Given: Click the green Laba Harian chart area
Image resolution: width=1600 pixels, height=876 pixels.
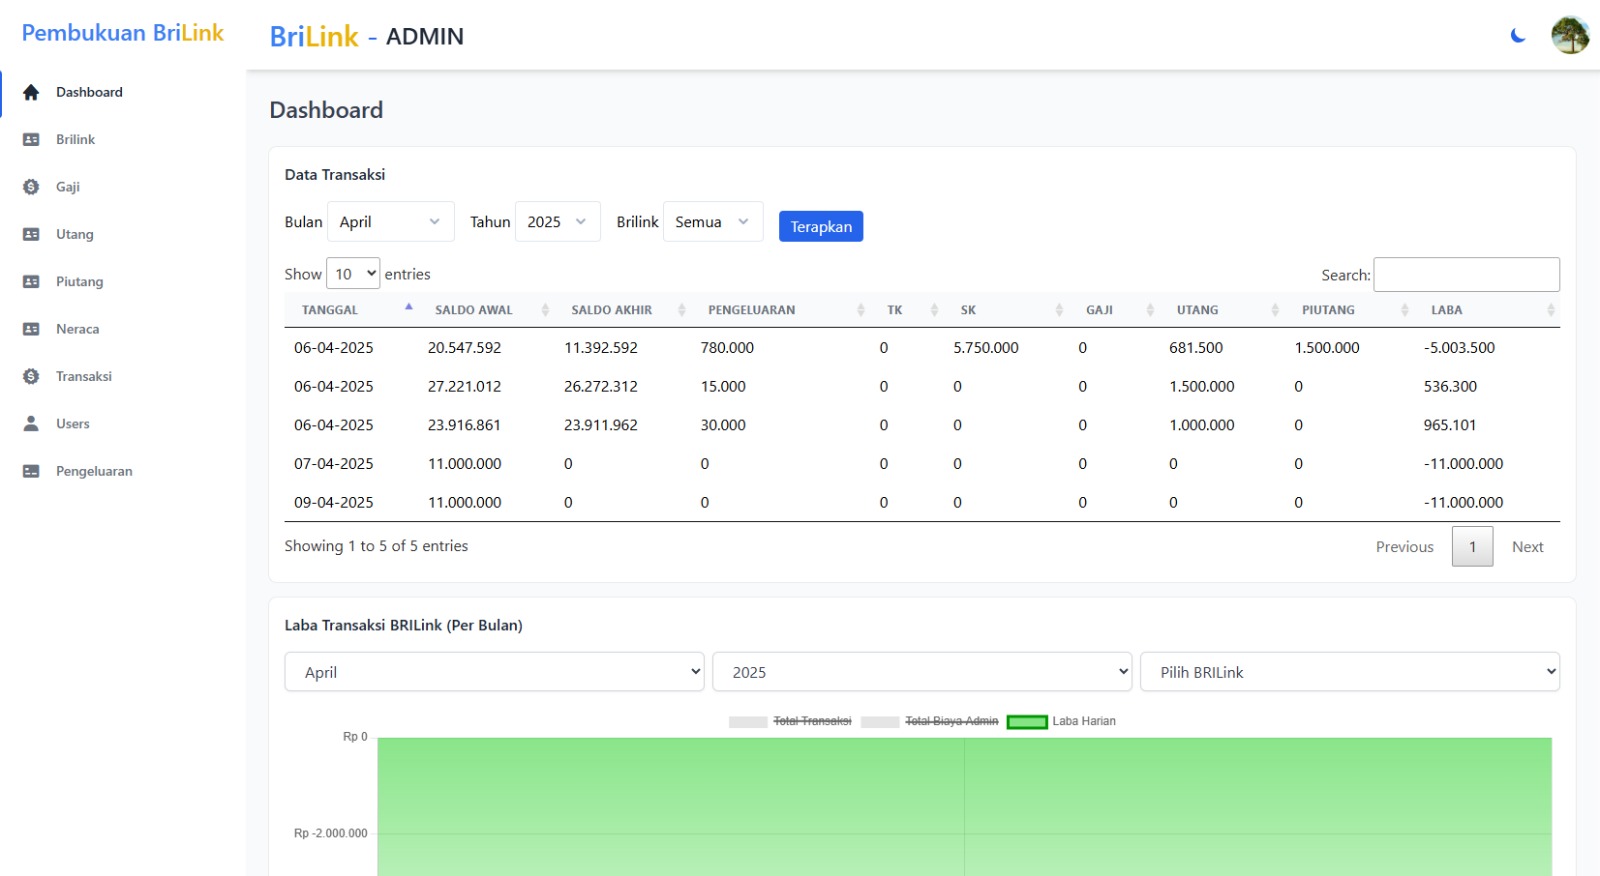Looking at the screenshot, I should tap(964, 807).
